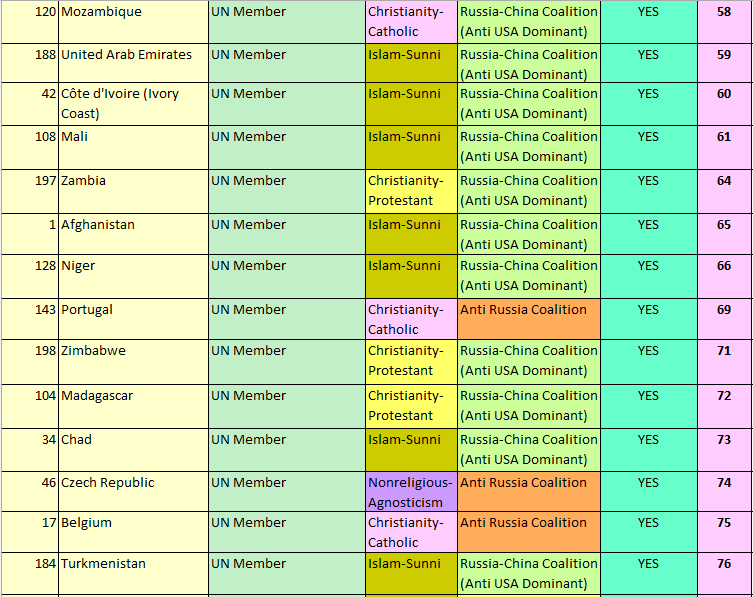Select Chad's YES cell
Image resolution: width=753 pixels, height=597 pixels.
tap(649, 450)
